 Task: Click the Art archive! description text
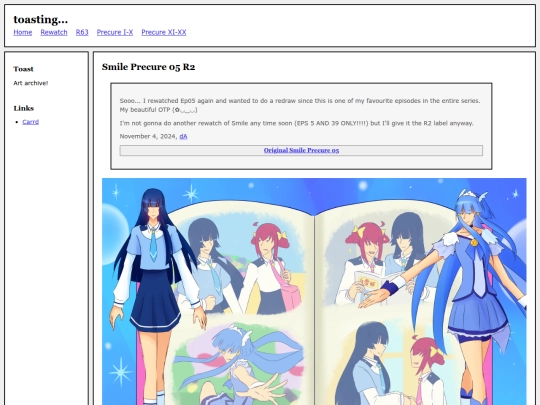tap(31, 83)
